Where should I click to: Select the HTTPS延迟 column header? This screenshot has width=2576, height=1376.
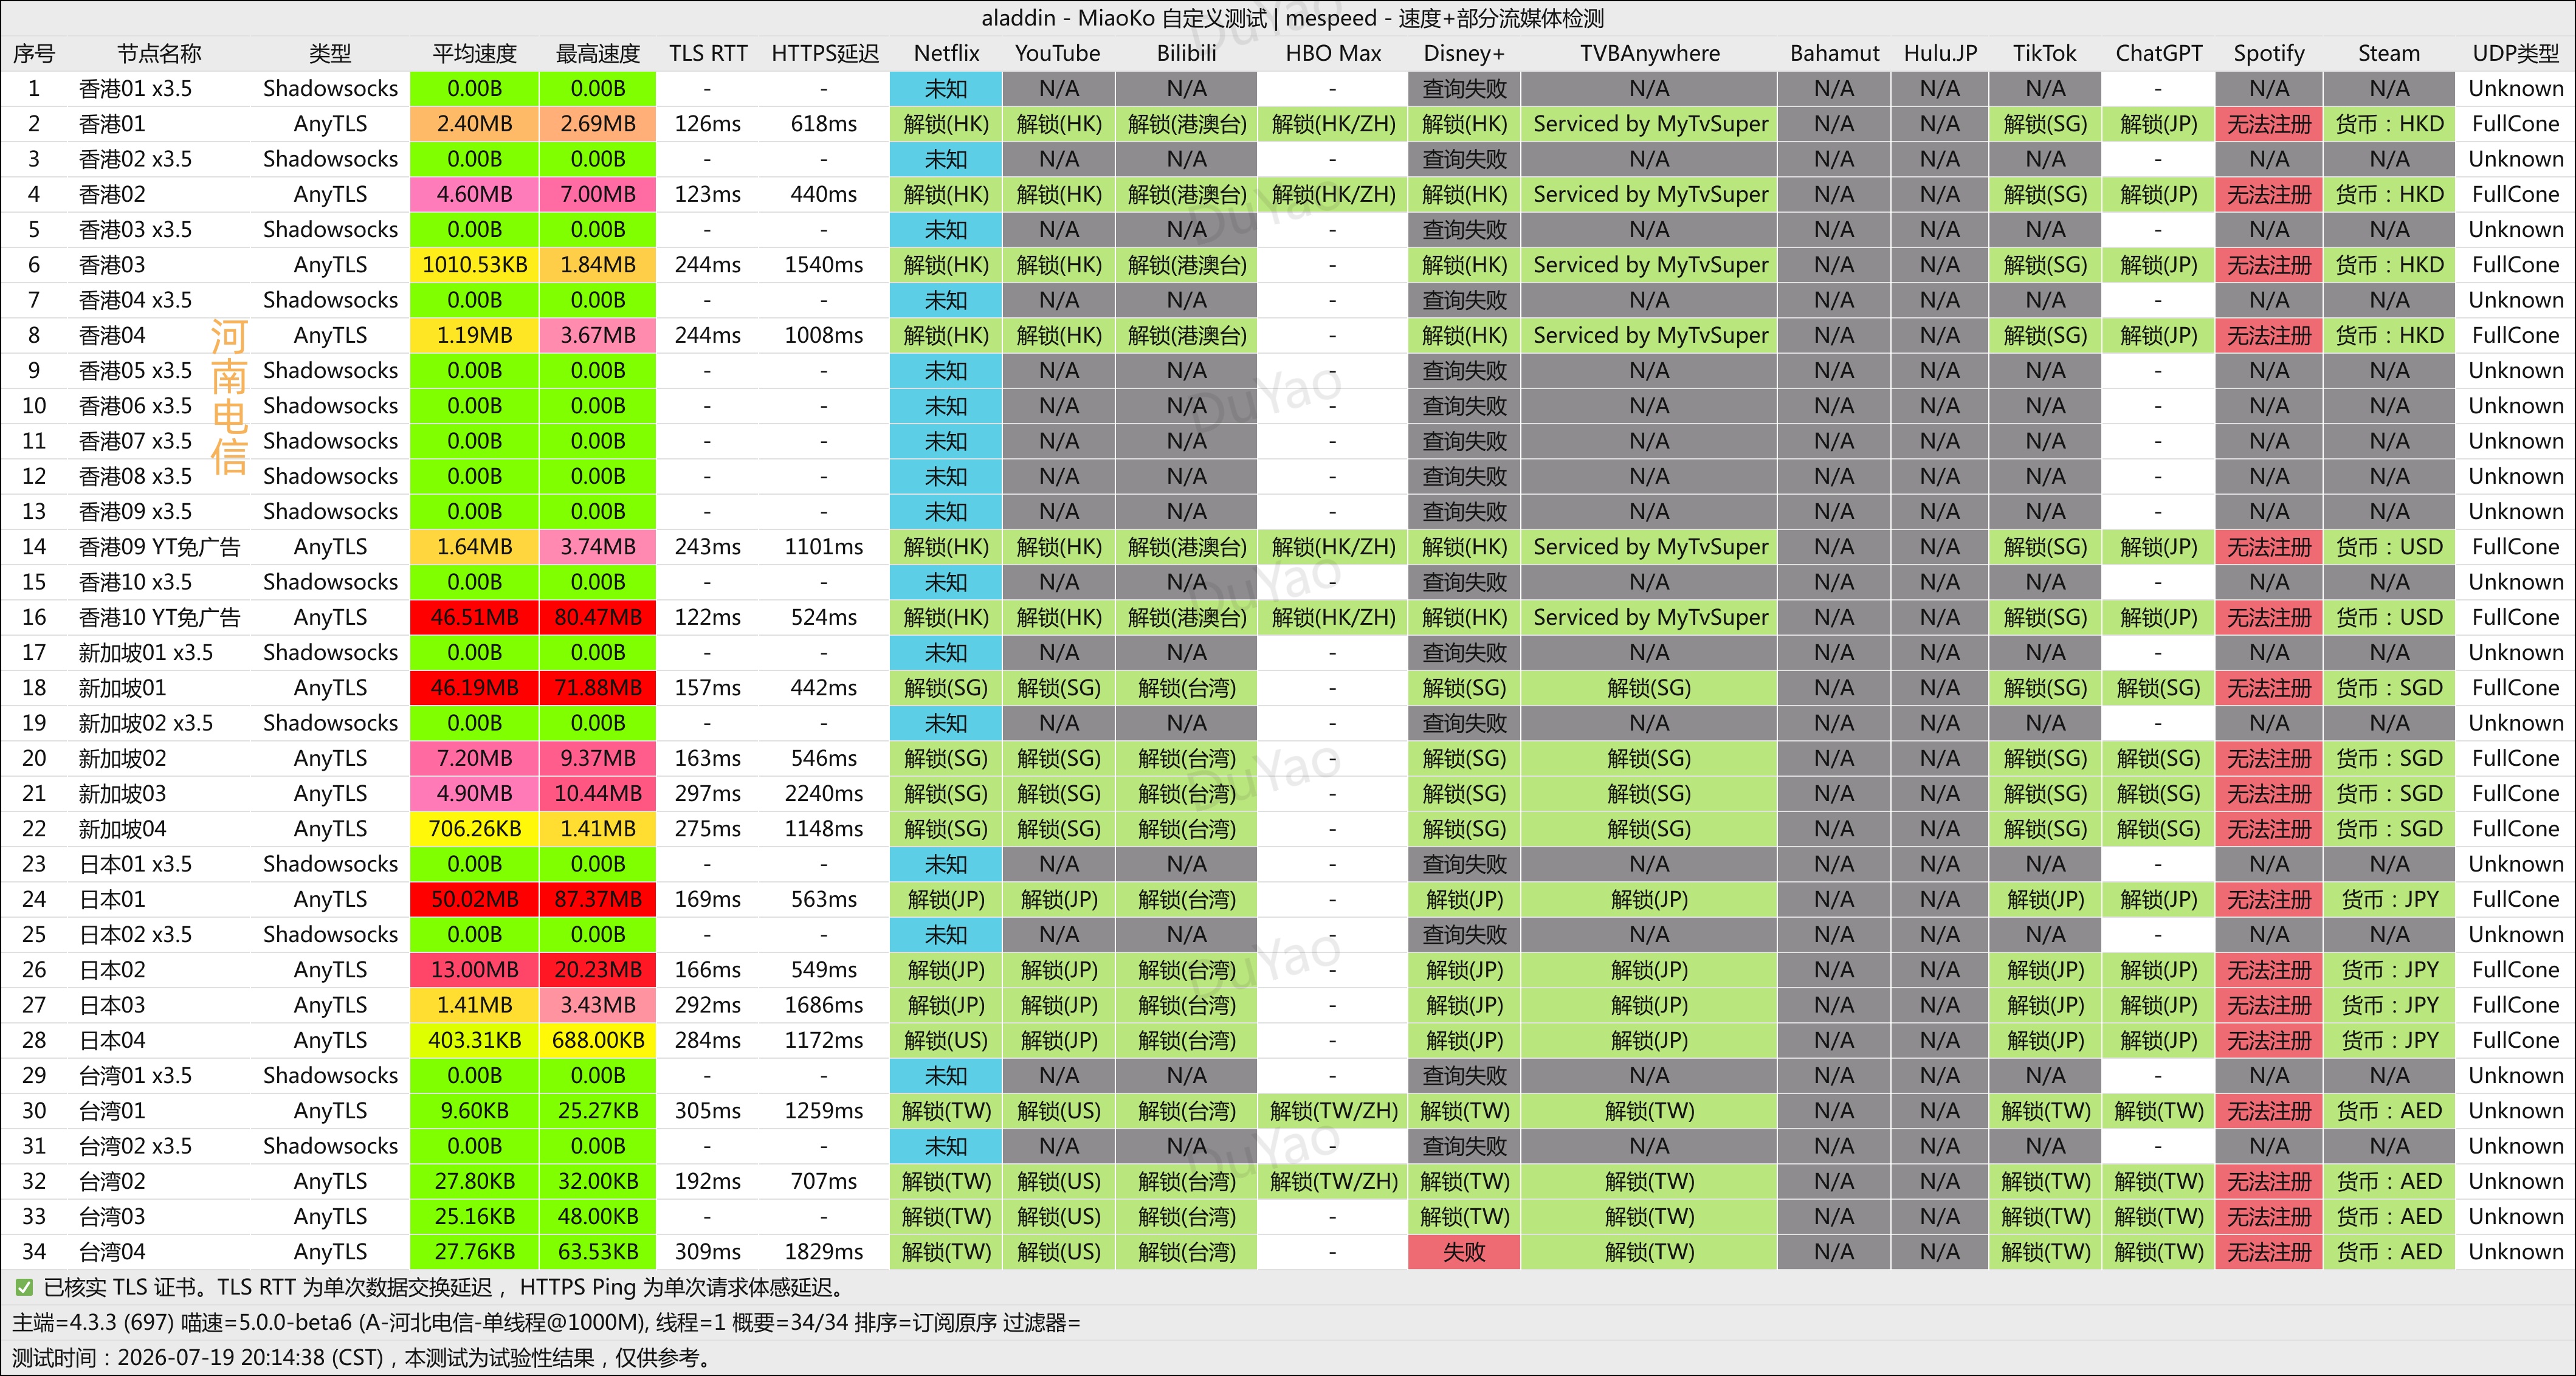[x=824, y=54]
